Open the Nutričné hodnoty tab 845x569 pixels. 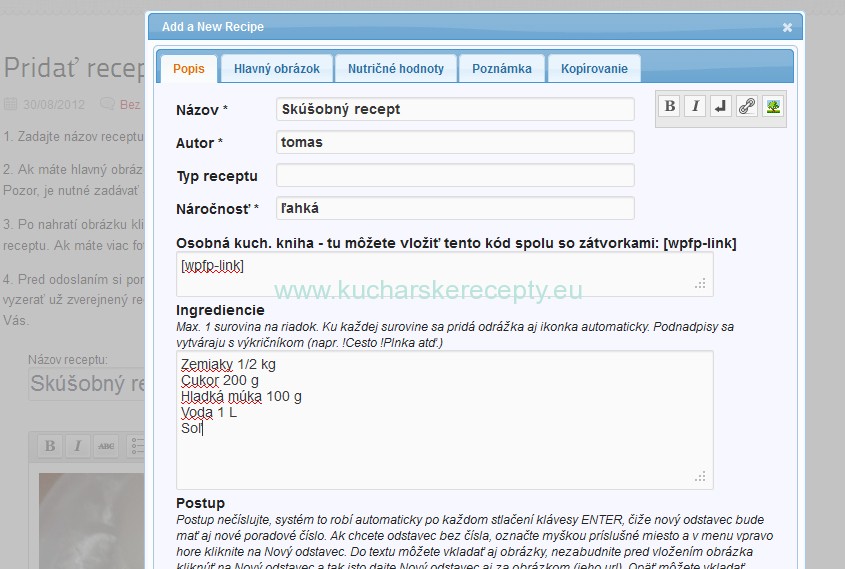396,69
